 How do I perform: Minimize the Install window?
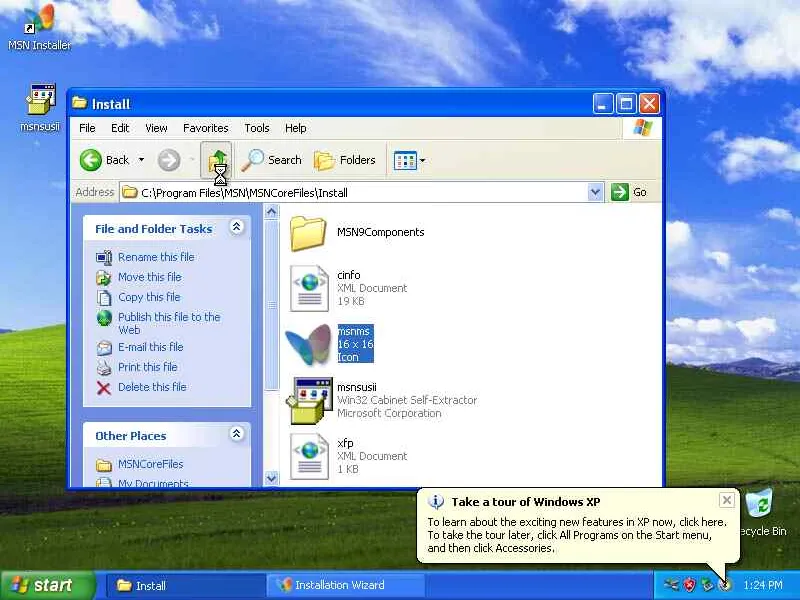point(603,104)
